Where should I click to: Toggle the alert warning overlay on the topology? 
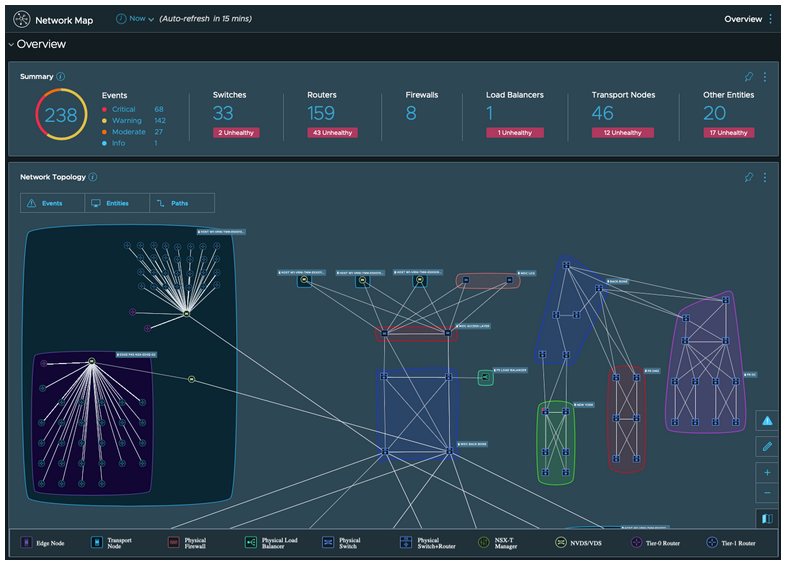click(x=767, y=421)
